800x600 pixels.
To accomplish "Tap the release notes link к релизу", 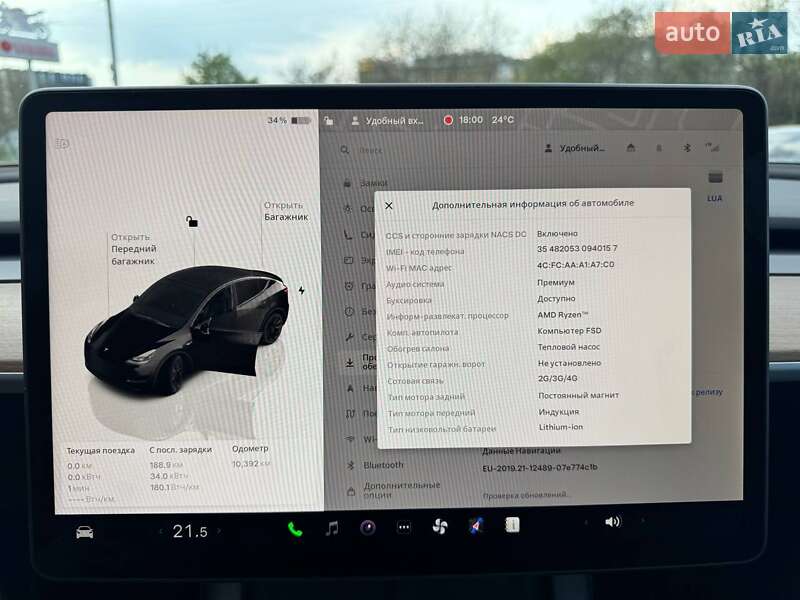I will [709, 392].
